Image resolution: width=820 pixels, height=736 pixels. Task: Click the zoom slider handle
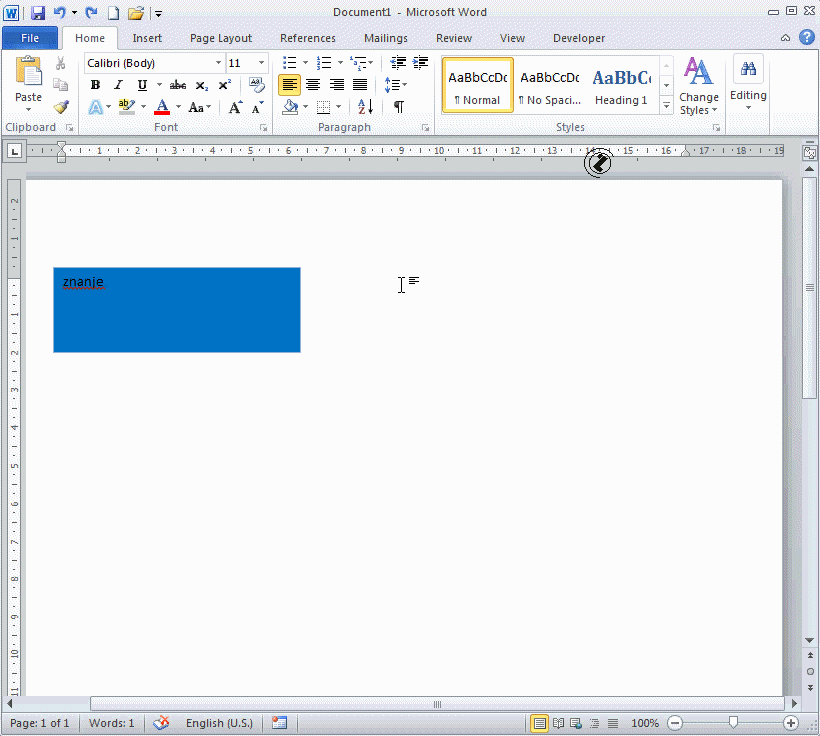click(x=733, y=722)
